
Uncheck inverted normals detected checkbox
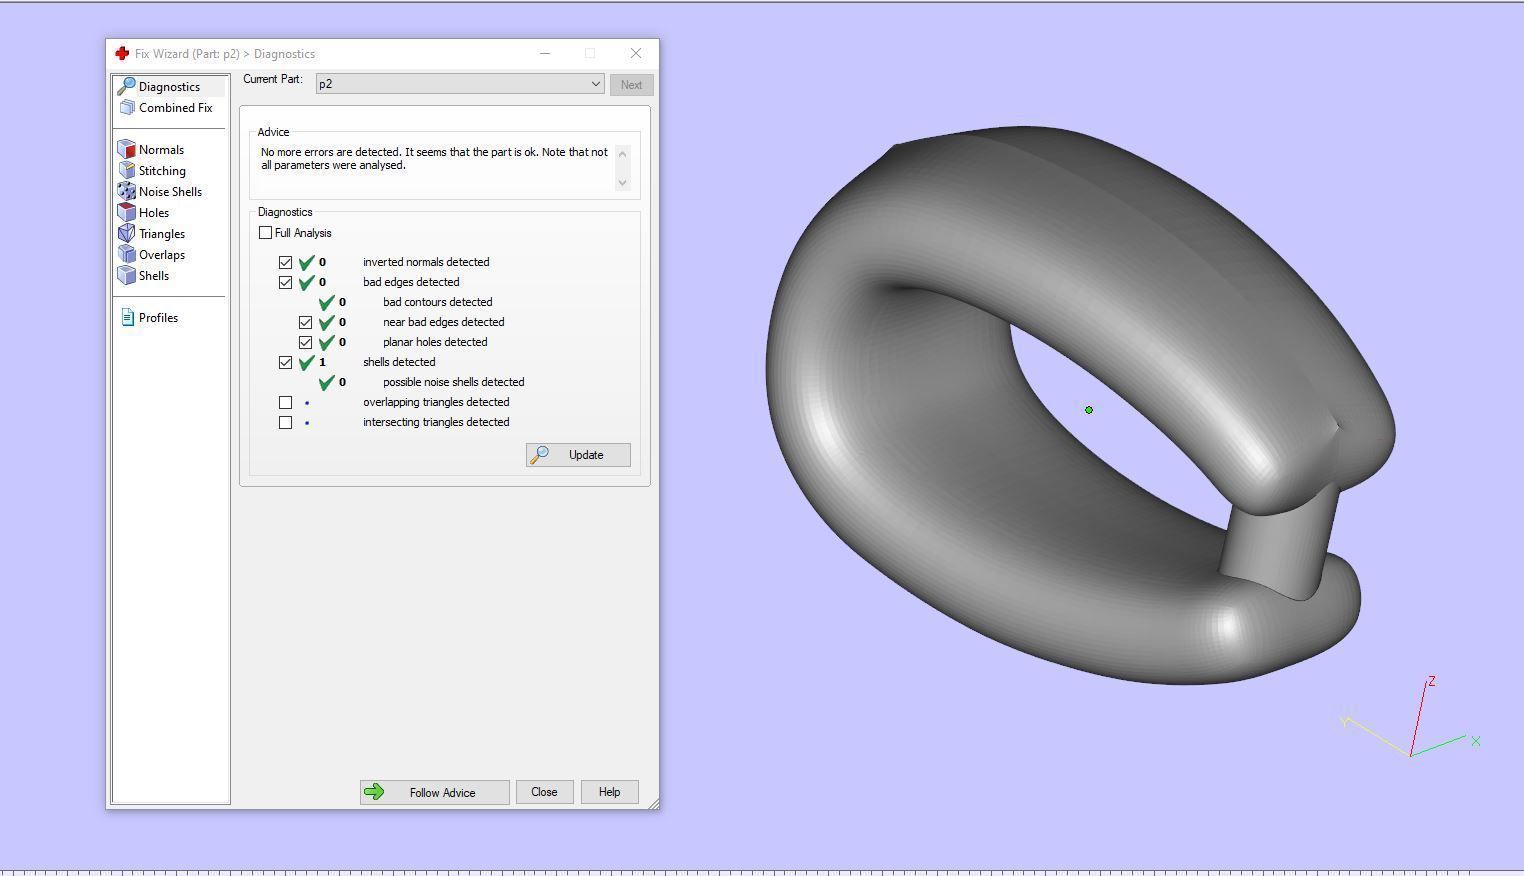pyautogui.click(x=286, y=262)
